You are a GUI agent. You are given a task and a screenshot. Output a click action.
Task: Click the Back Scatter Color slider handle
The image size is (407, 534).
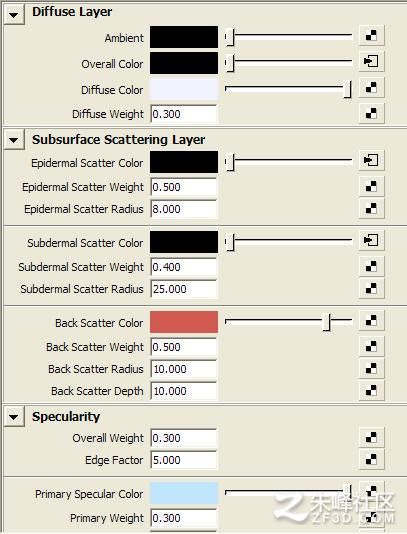327,322
